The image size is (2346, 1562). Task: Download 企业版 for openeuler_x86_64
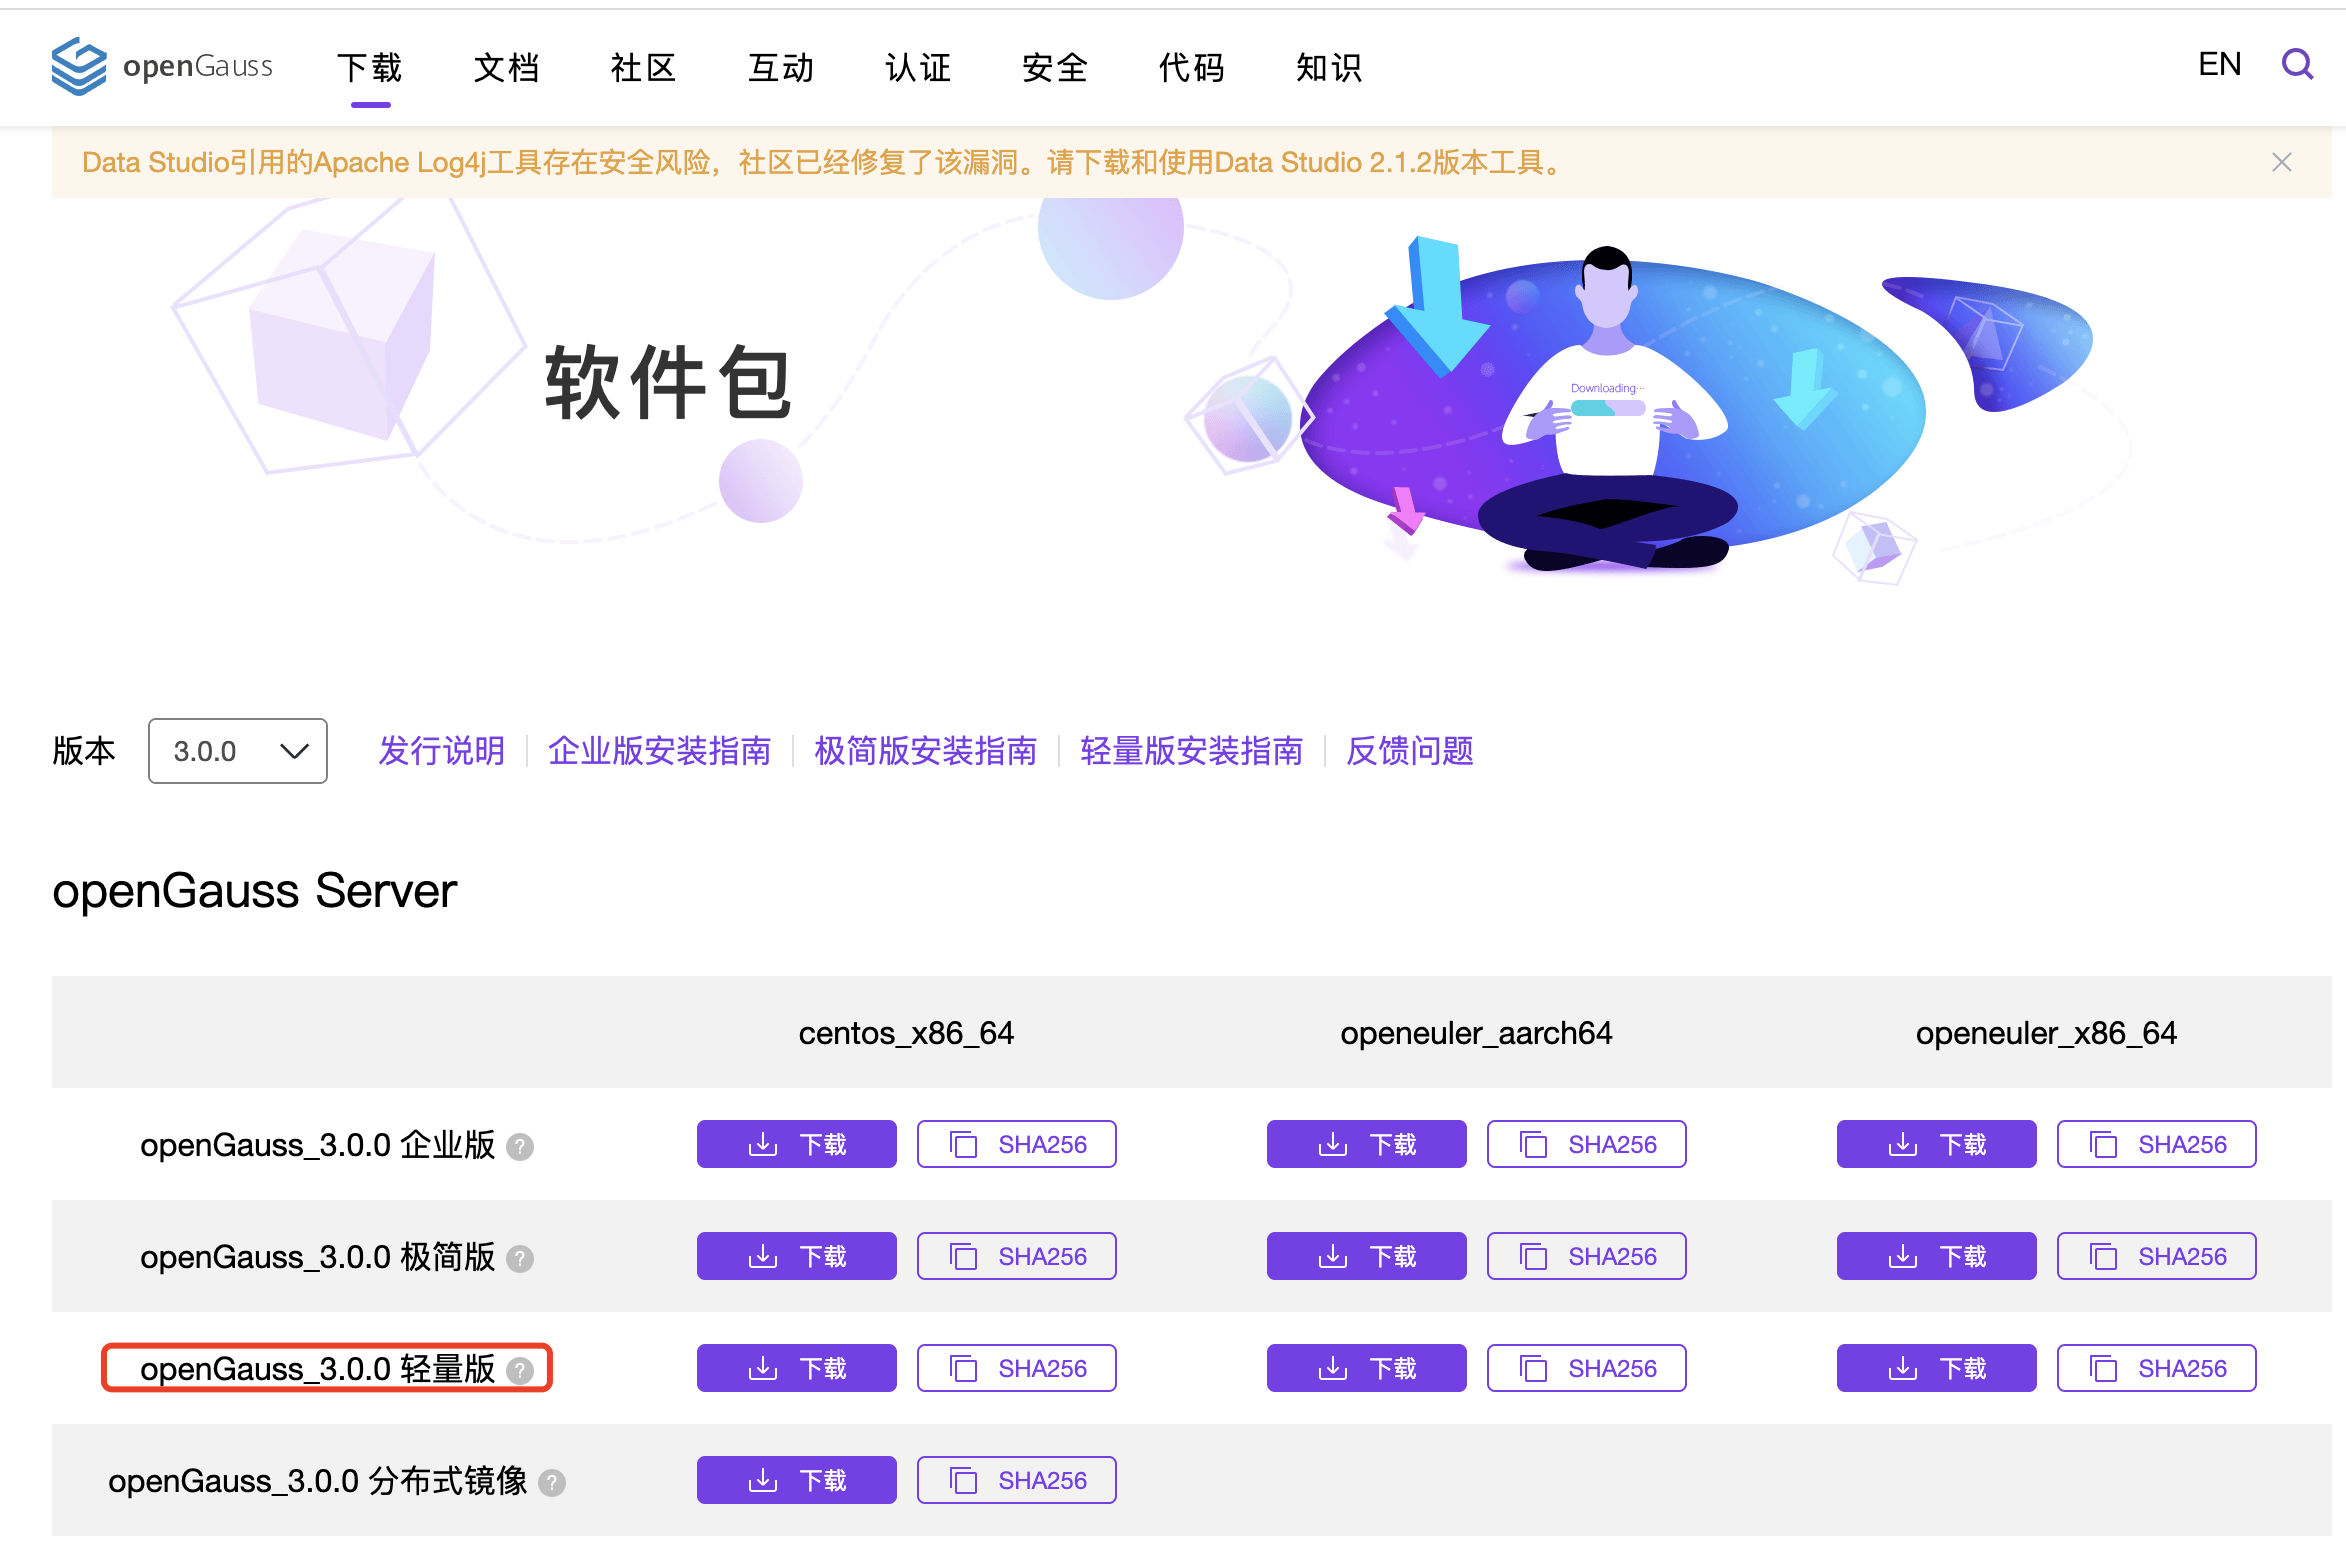click(x=1937, y=1144)
